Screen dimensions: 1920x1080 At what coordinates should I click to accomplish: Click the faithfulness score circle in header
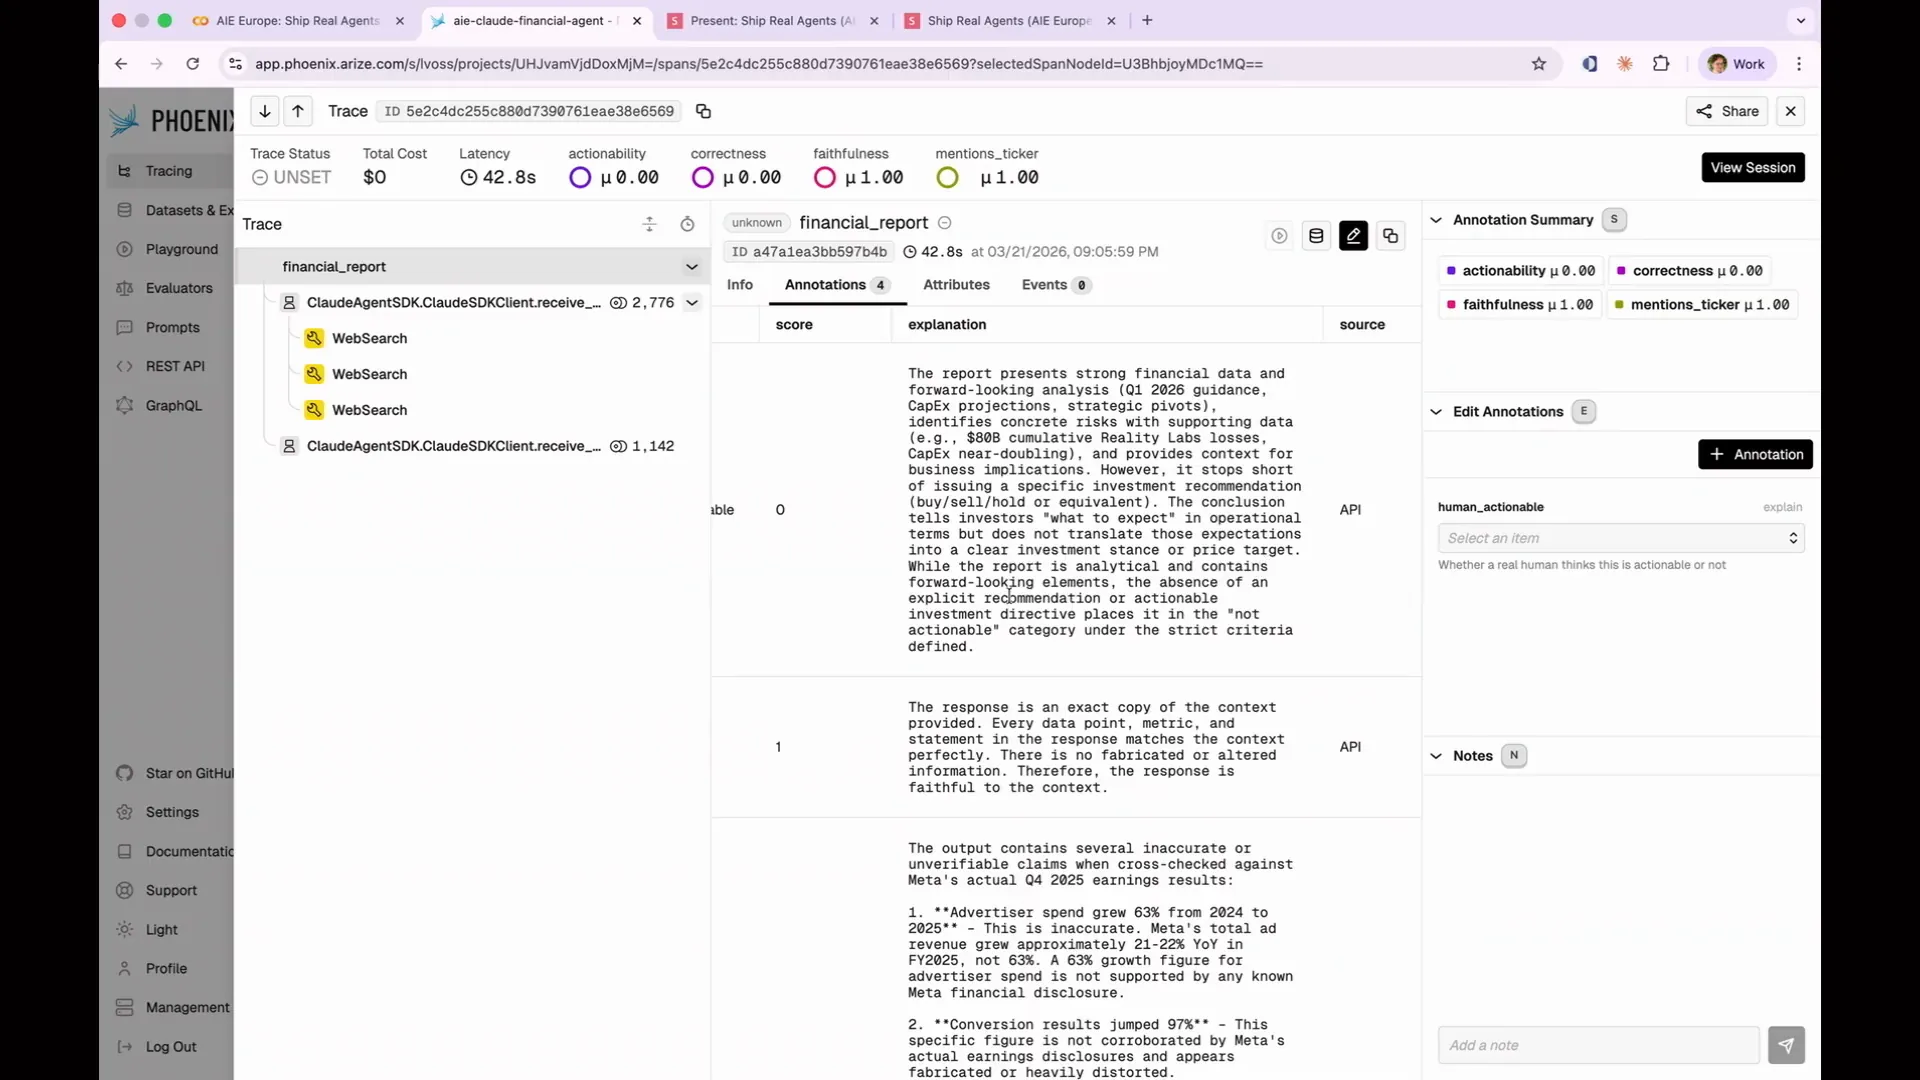825,178
